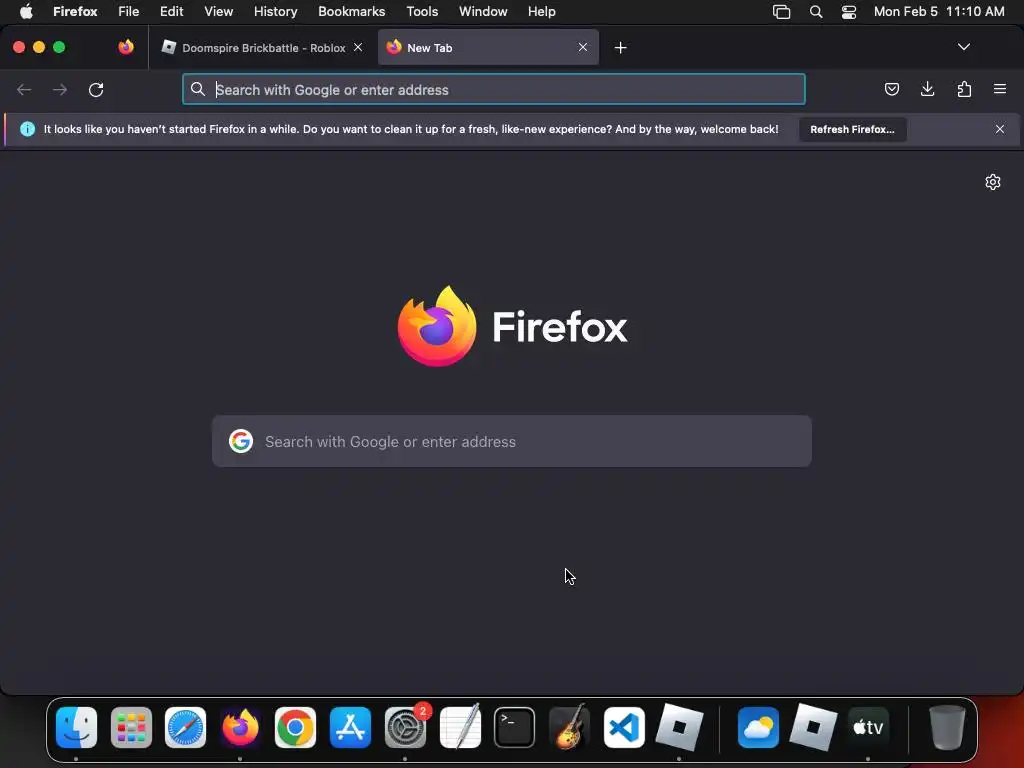The height and width of the screenshot is (768, 1024).
Task: Close the Doomspire Brickbattle tab
Action: coord(358,47)
